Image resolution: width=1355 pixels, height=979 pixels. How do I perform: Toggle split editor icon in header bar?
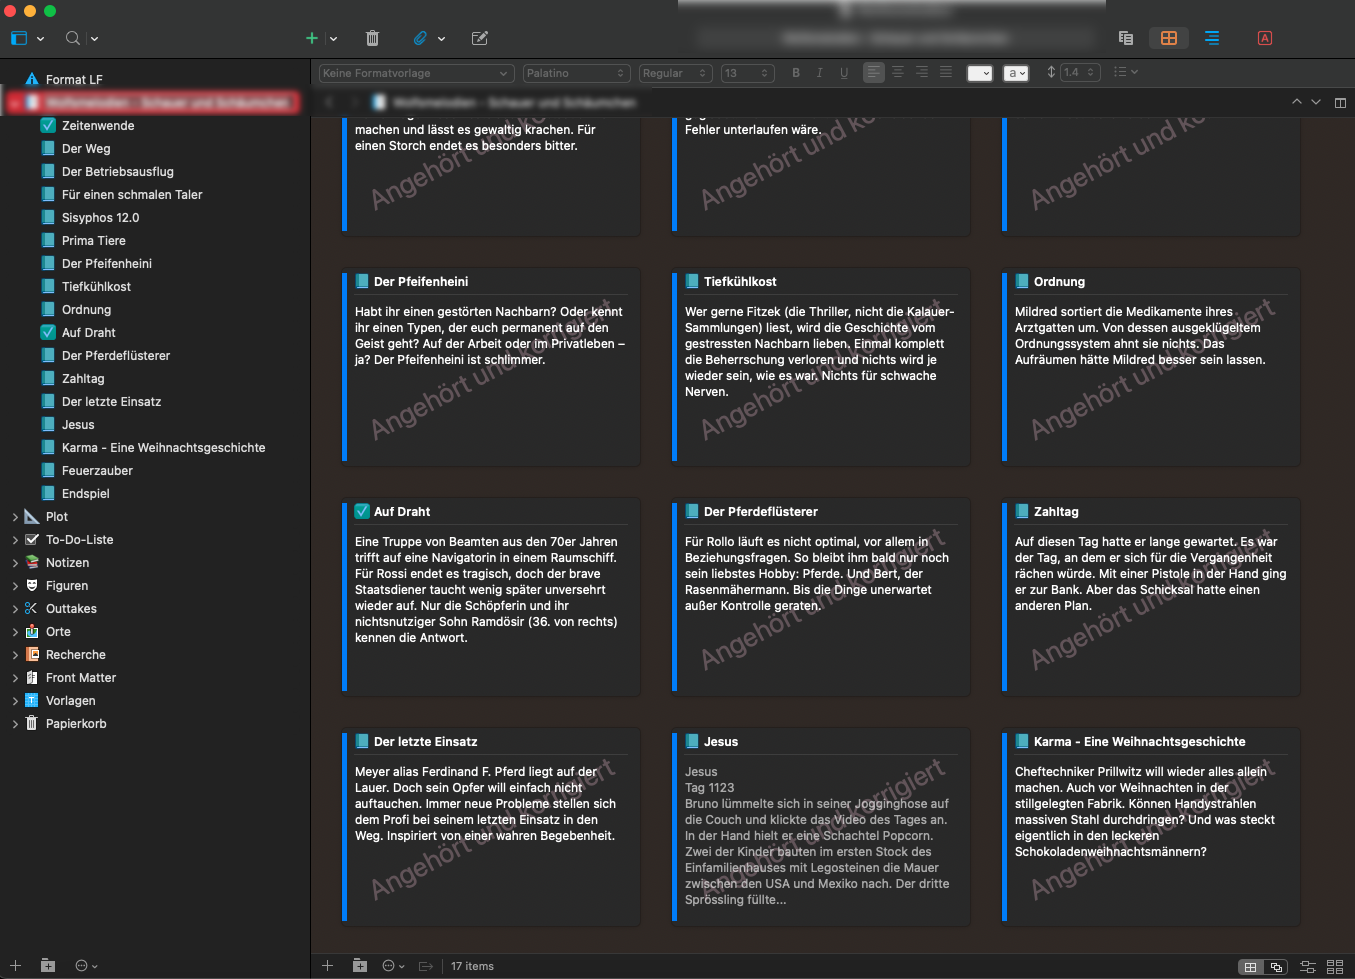1340,102
